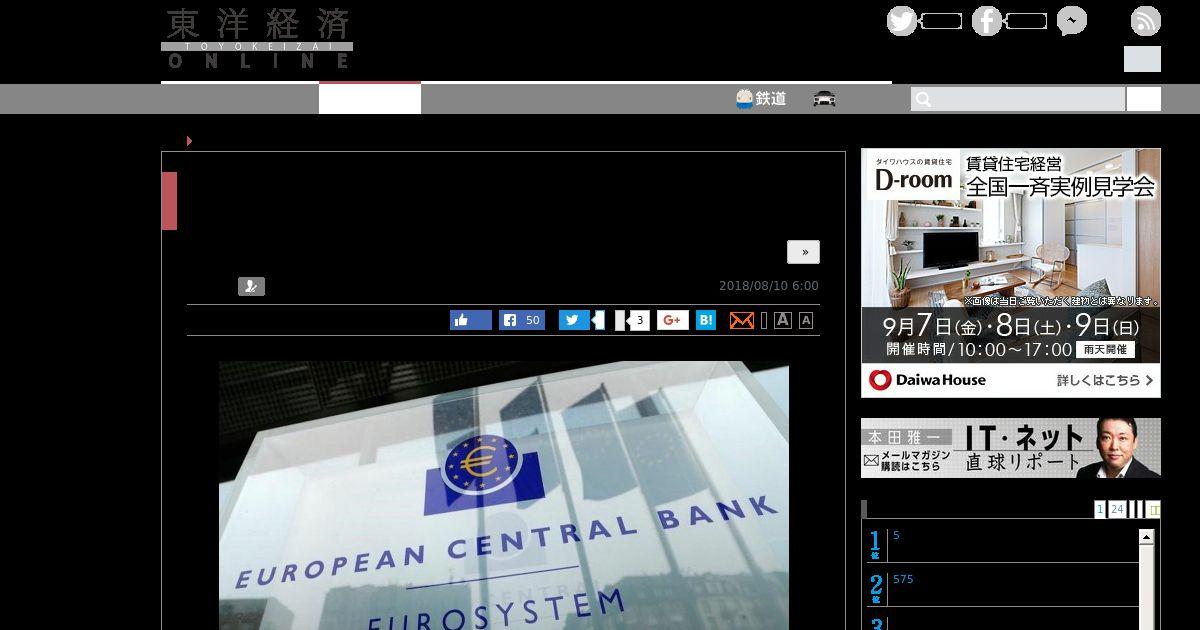Open the Messenger icon in the header
This screenshot has width=1200, height=630.
[1072, 21]
